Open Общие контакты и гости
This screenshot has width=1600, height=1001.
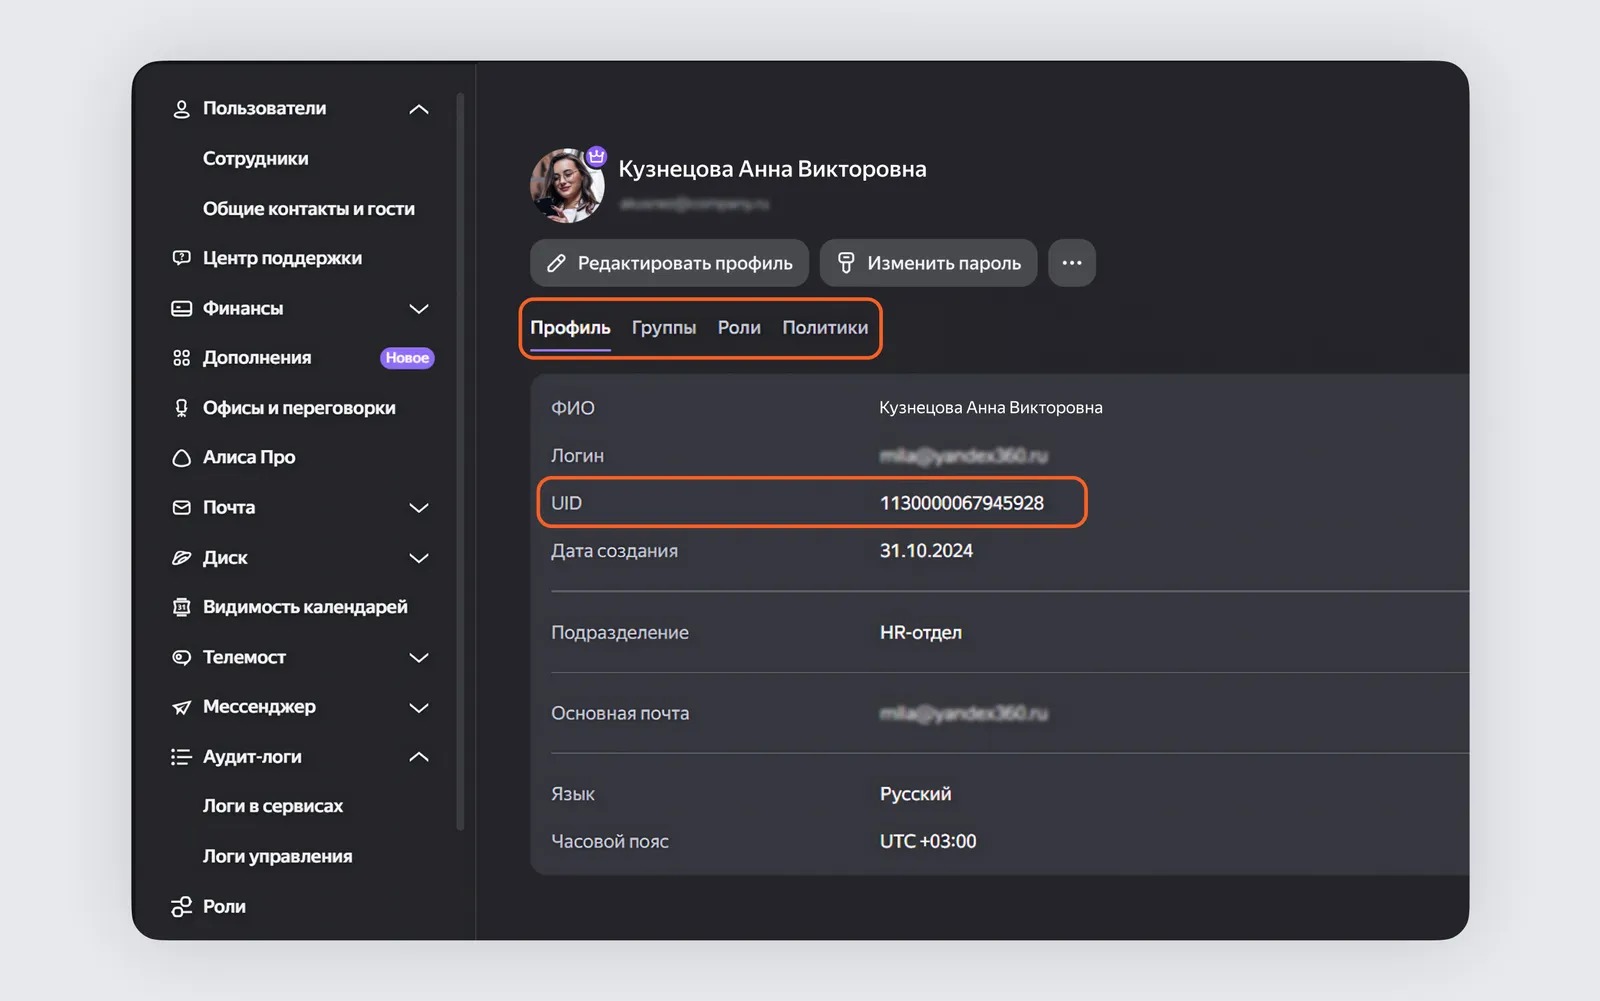click(x=308, y=209)
